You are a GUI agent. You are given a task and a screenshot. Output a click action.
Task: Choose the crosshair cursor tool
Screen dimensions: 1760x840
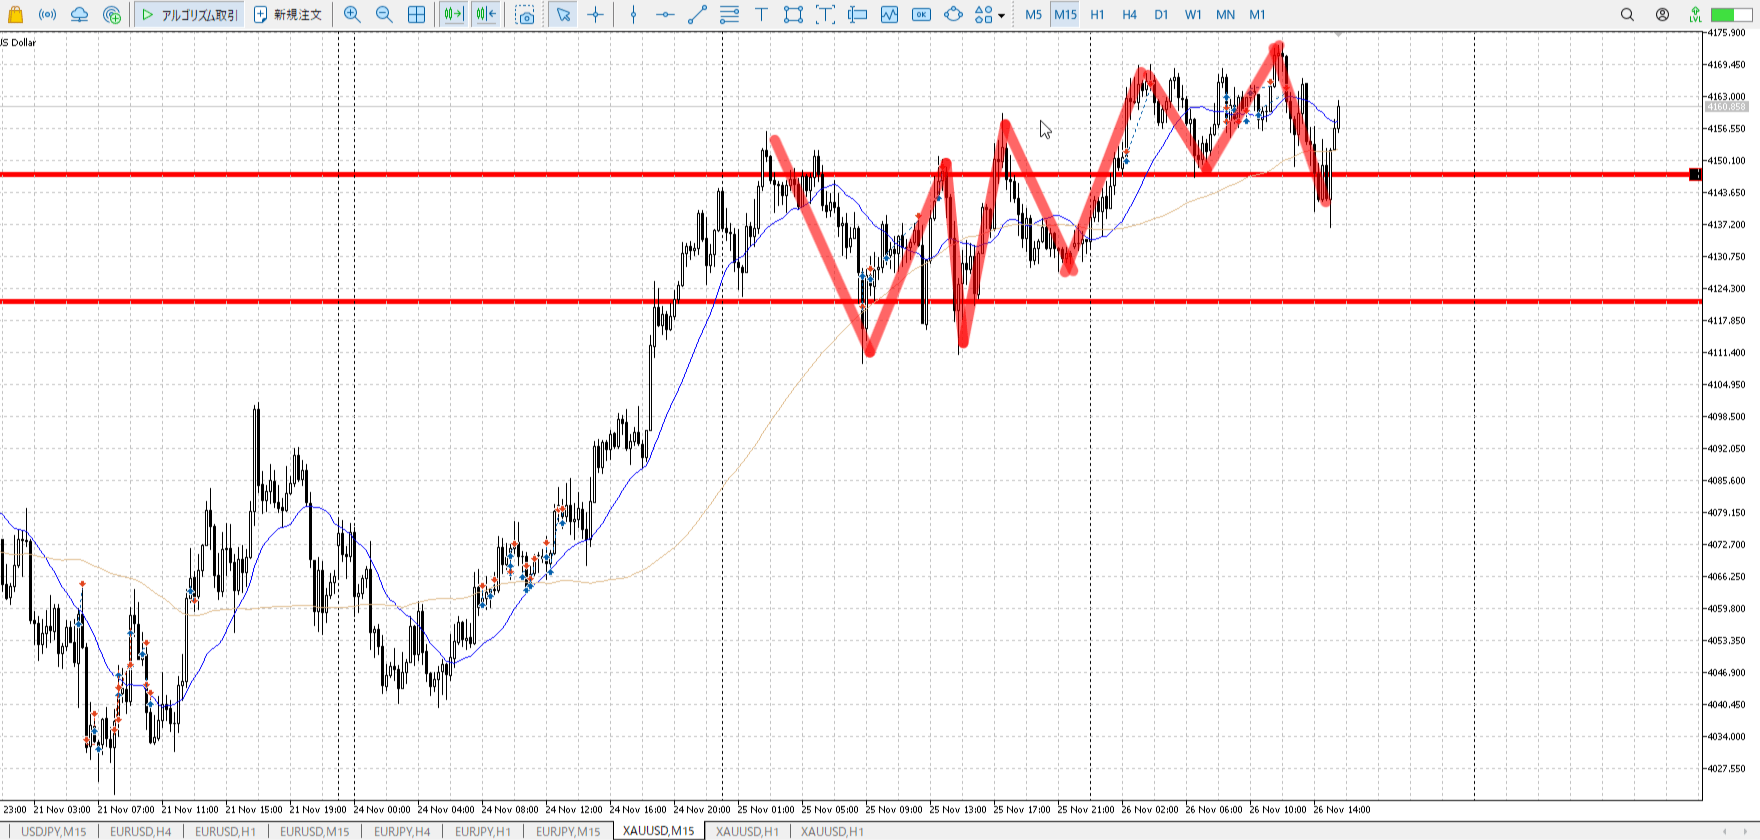click(x=596, y=15)
